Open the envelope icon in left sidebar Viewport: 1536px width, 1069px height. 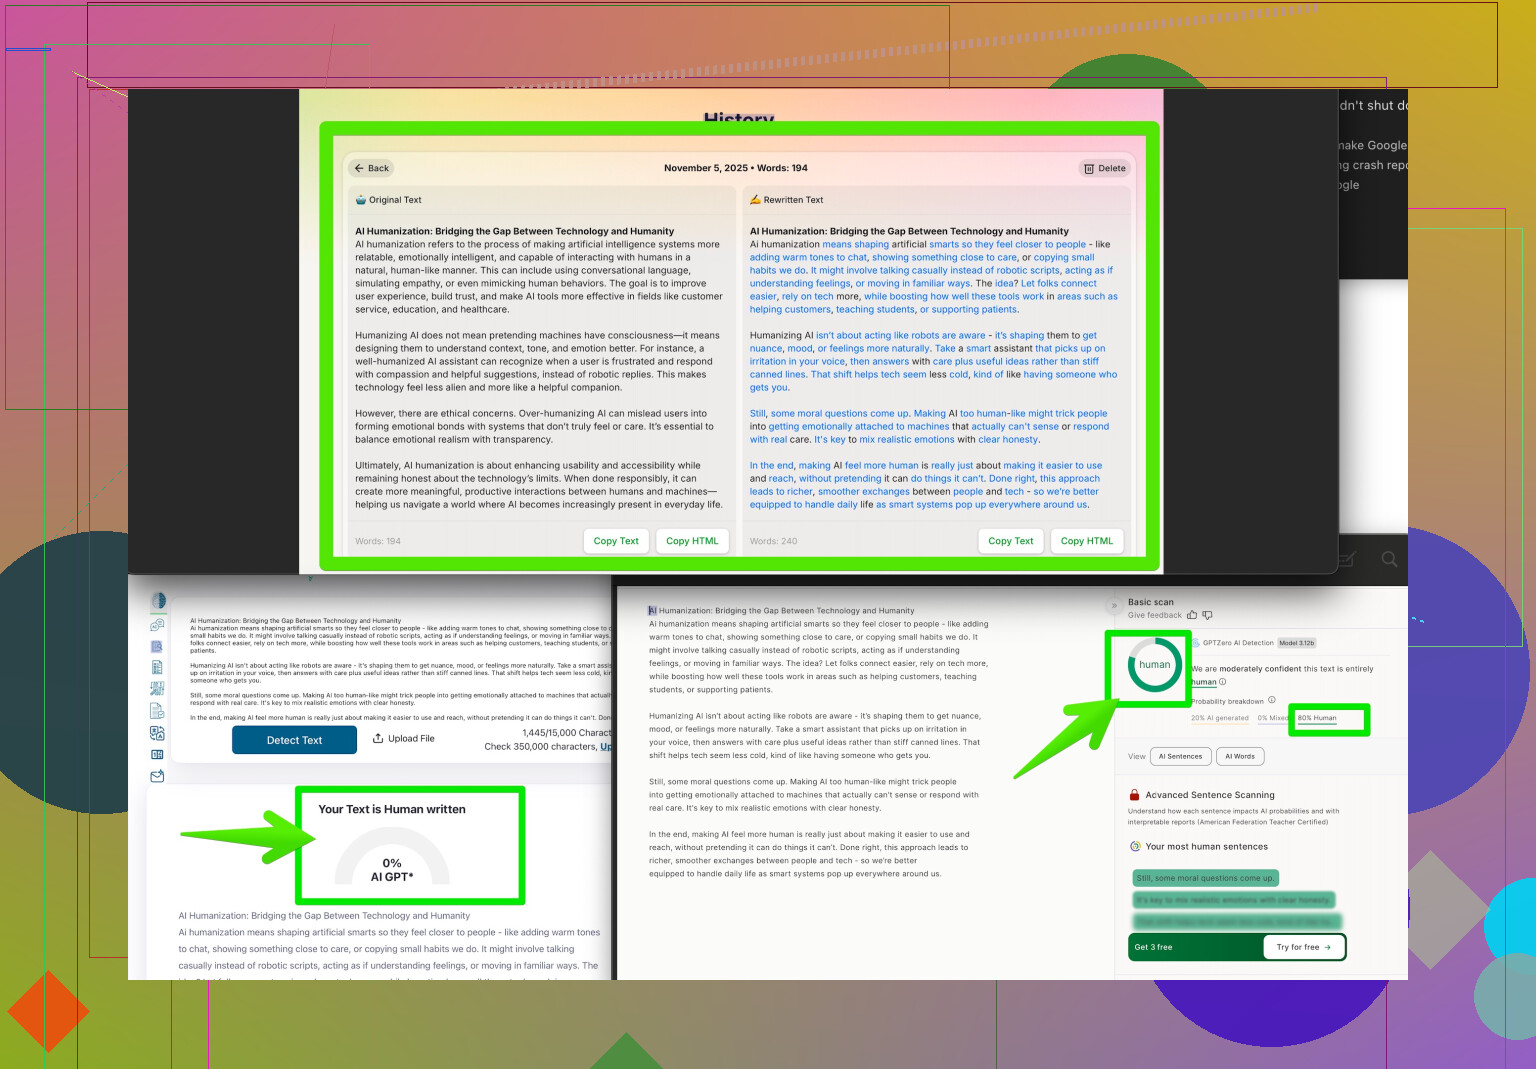[157, 776]
